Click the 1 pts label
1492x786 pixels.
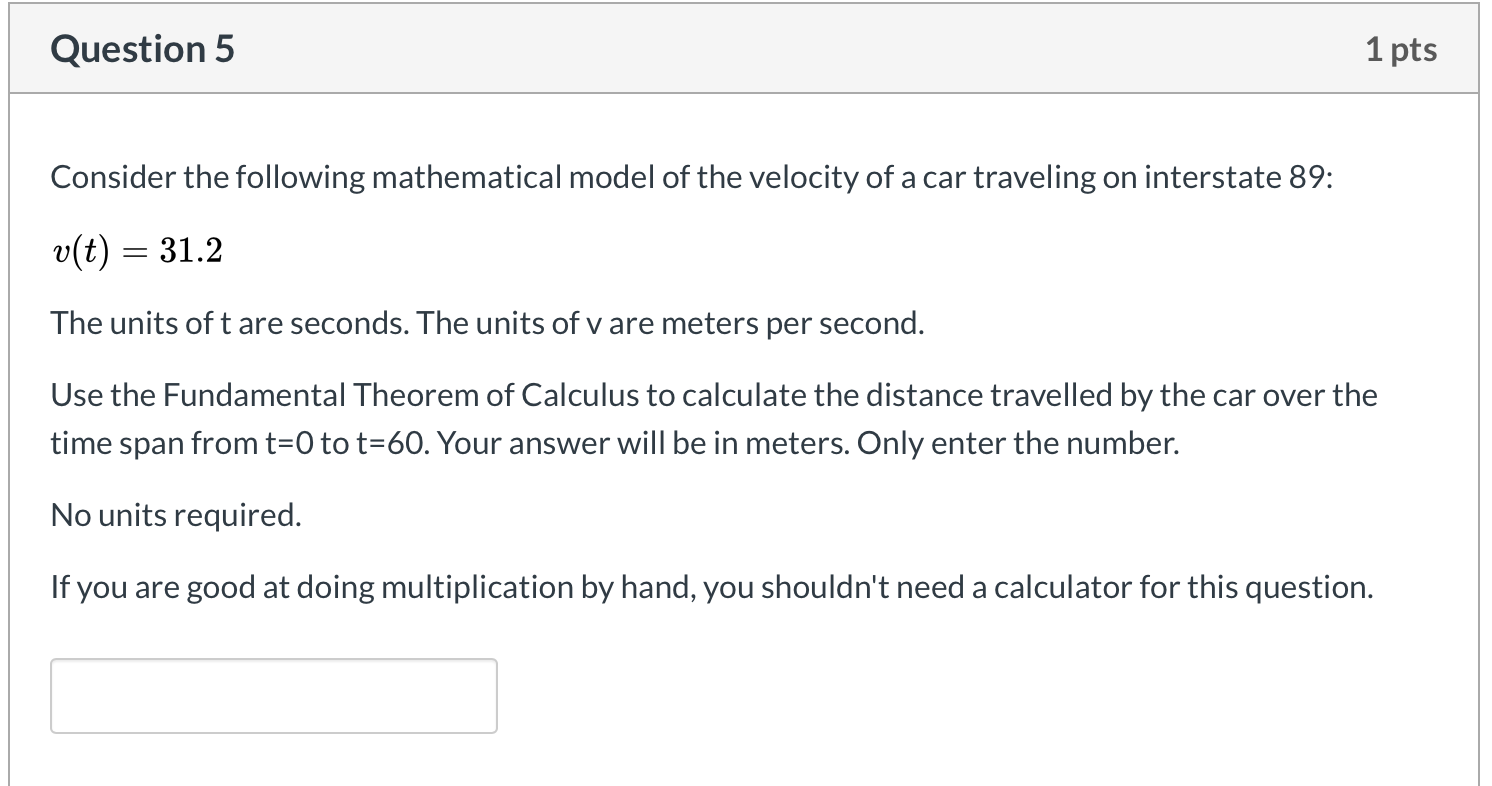pyautogui.click(x=1401, y=48)
